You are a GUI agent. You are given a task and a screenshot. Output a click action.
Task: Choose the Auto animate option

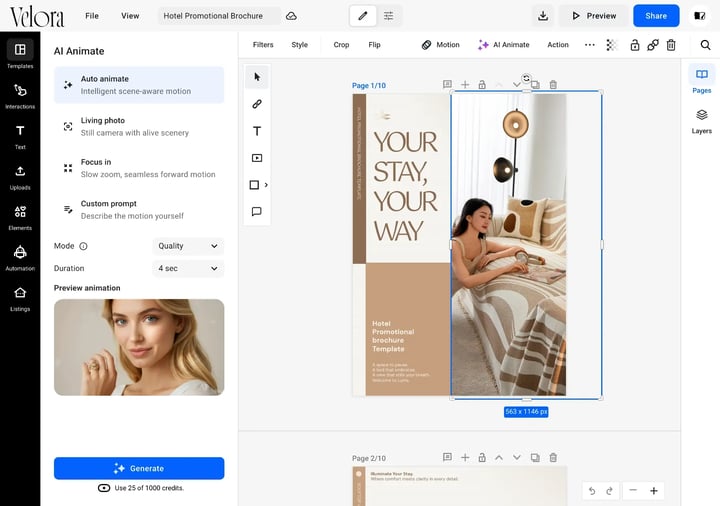point(139,85)
